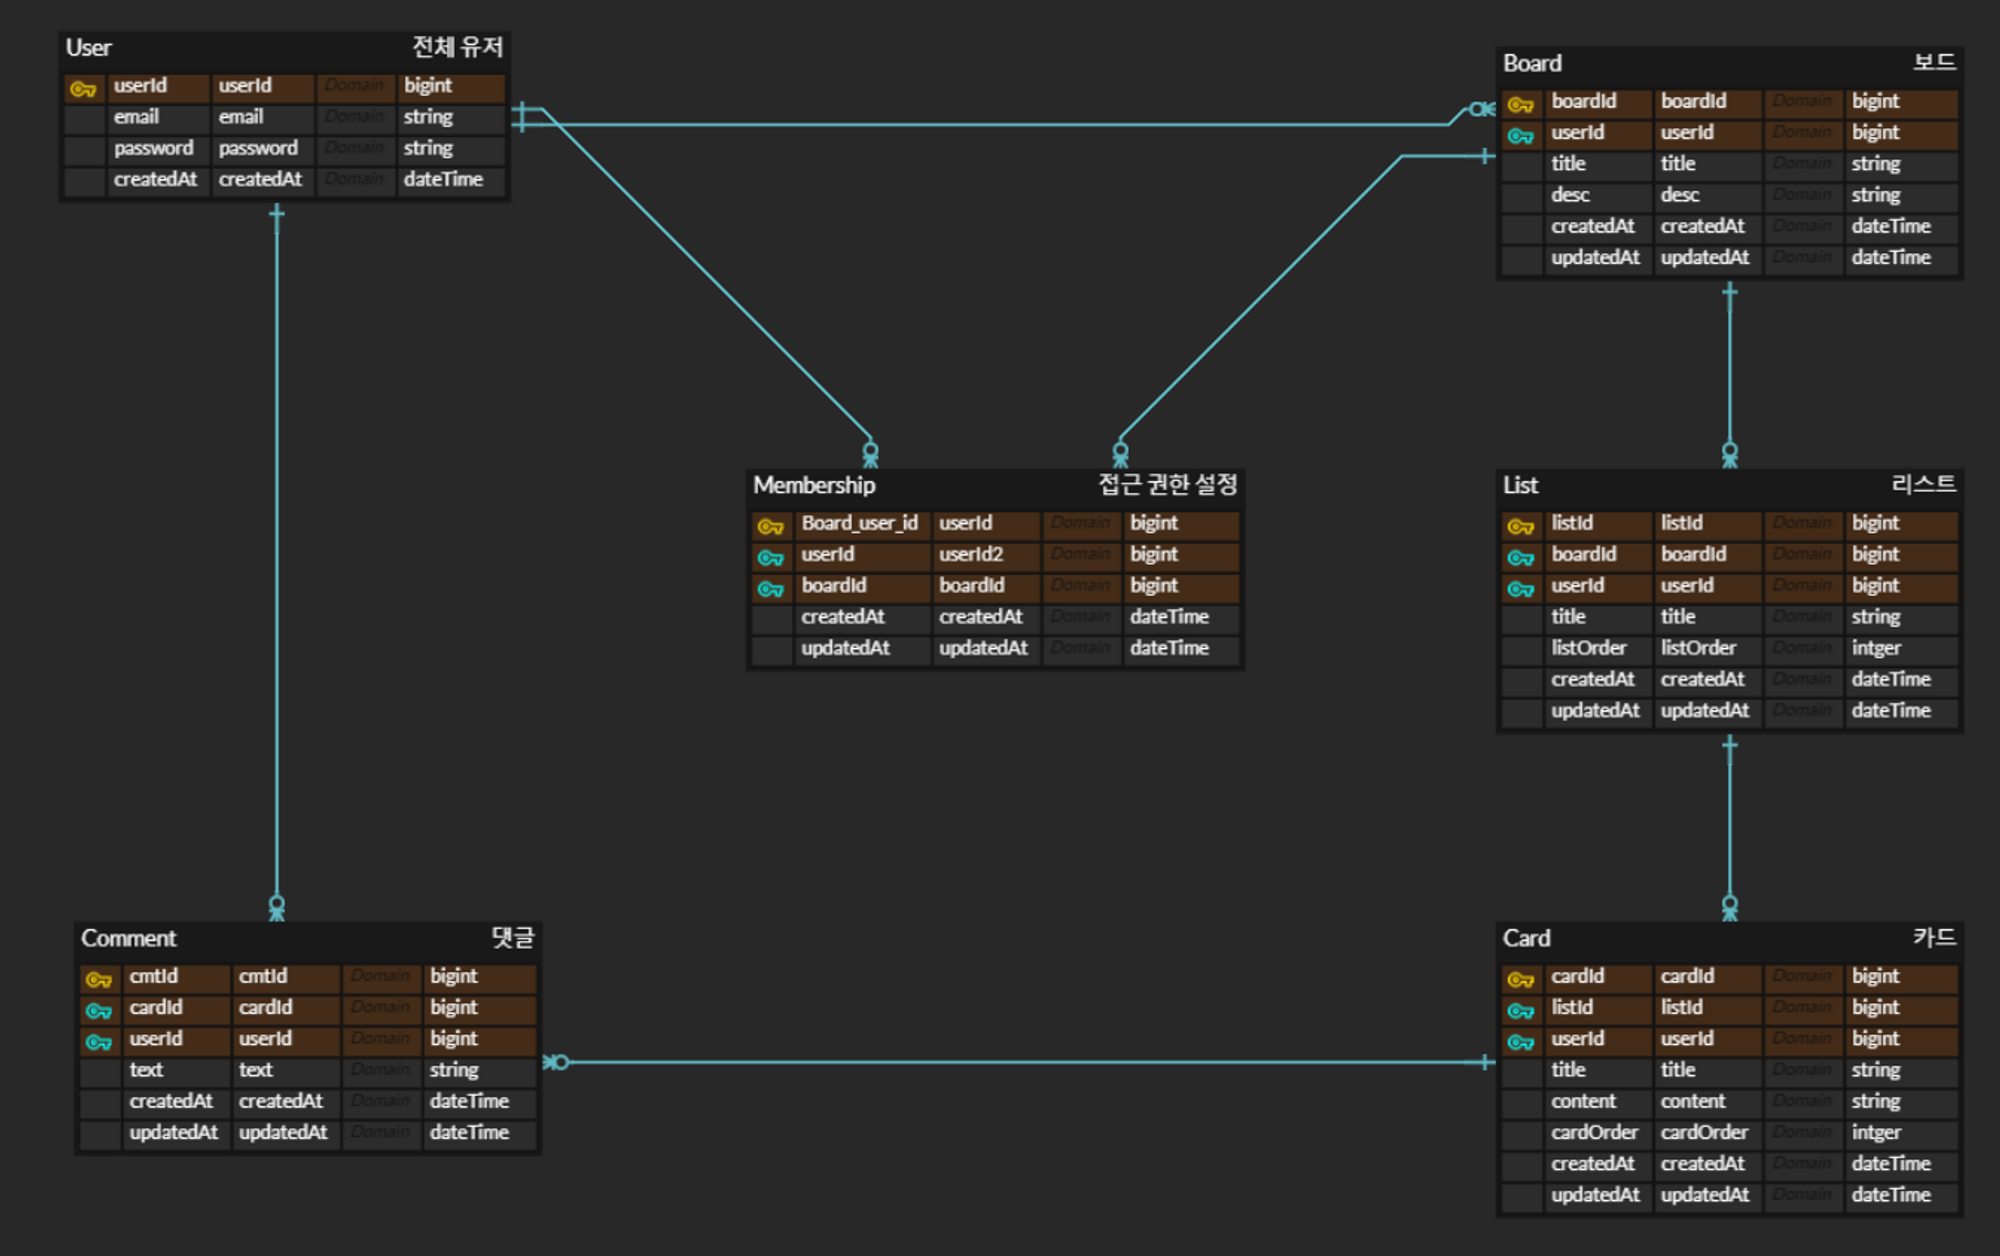Select the key icon for Board_user_id in Membership

771,524
